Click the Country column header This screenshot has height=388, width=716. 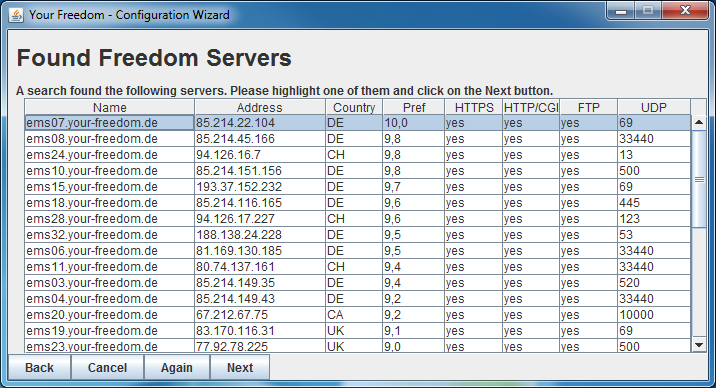coord(354,107)
